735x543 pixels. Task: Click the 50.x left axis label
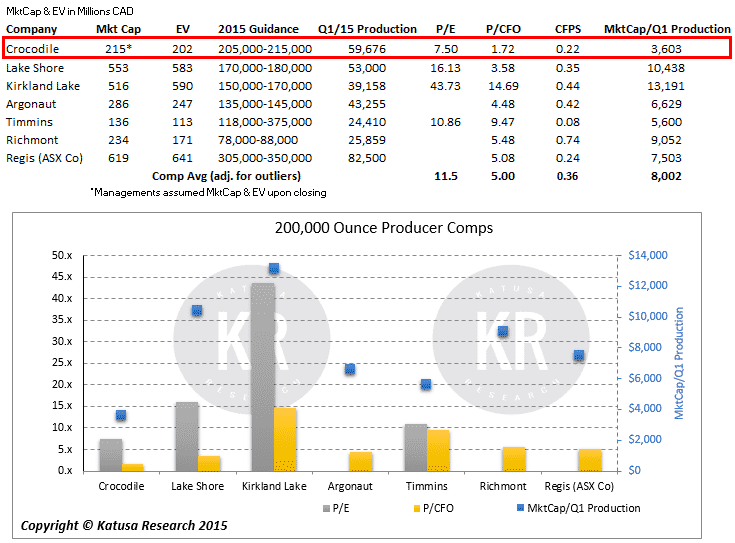pyautogui.click(x=62, y=256)
